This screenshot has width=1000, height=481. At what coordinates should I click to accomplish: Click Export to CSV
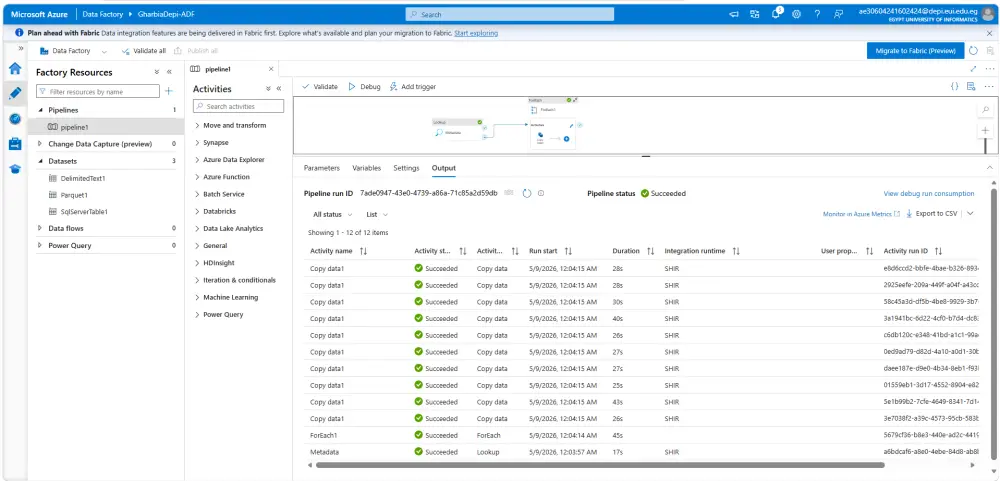point(932,214)
